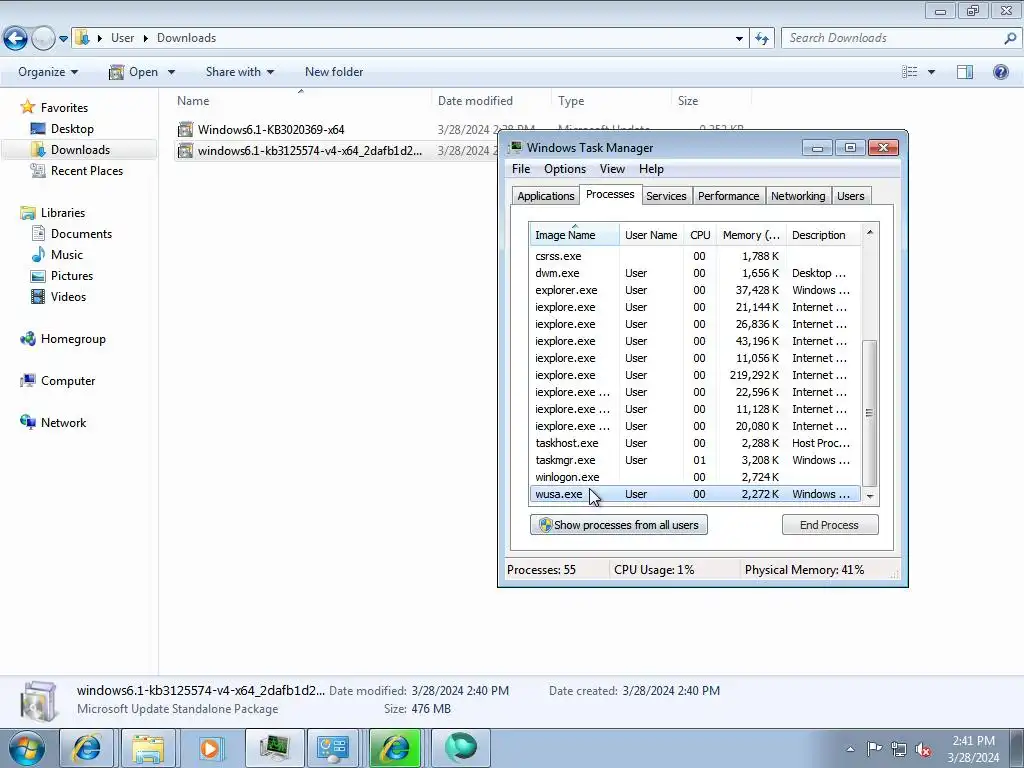Select the winlogon.exe process
Viewport: 1024px width, 768px height.
[x=695, y=477]
